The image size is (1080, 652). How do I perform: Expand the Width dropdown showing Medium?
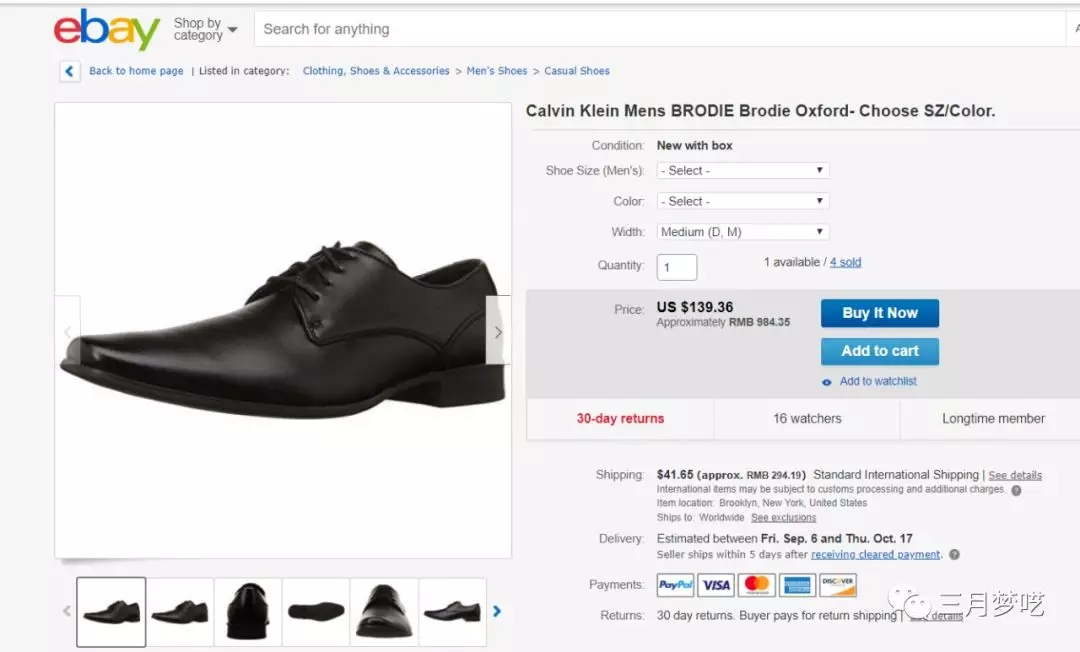(x=742, y=232)
